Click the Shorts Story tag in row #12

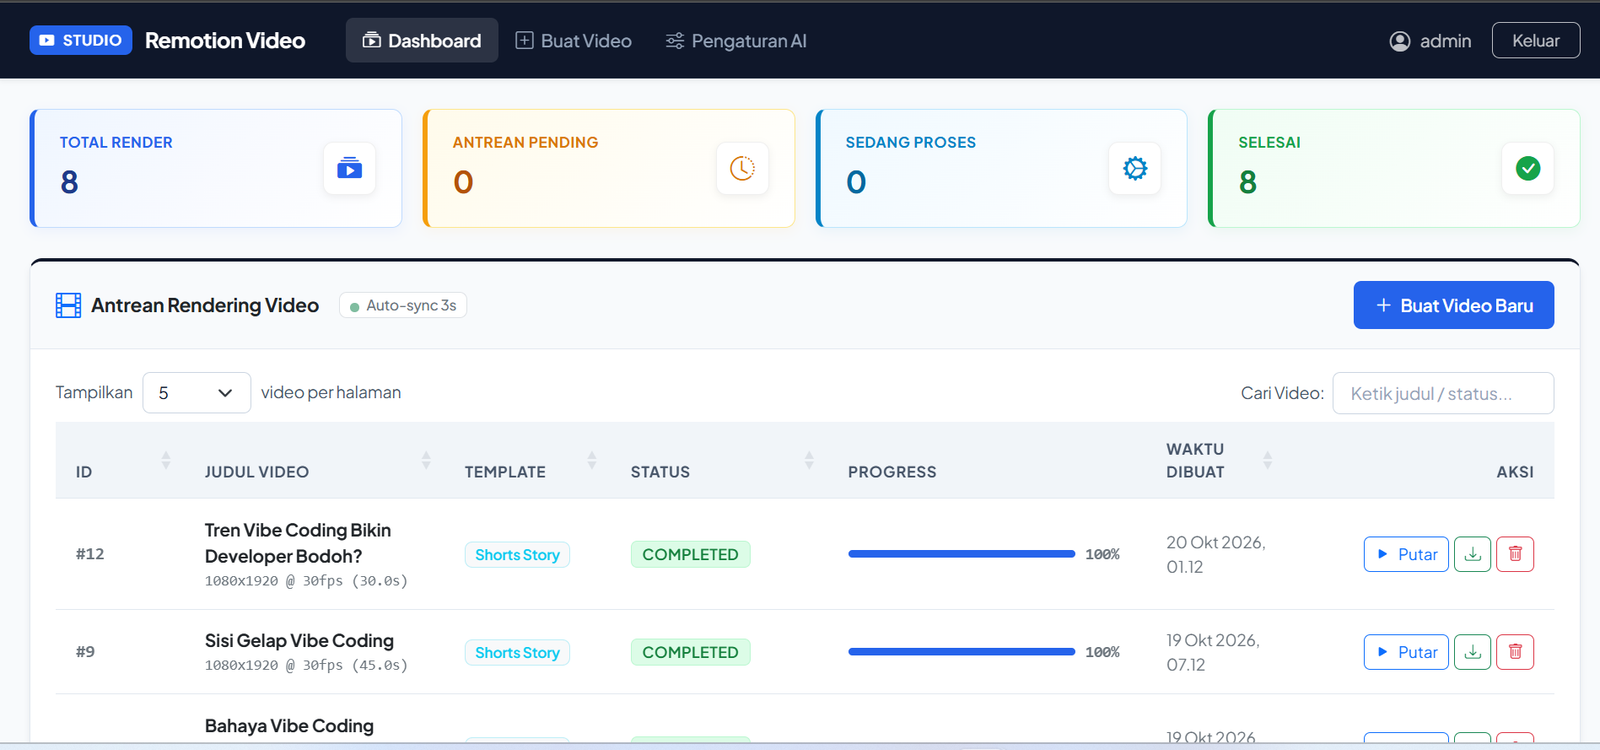tap(517, 555)
